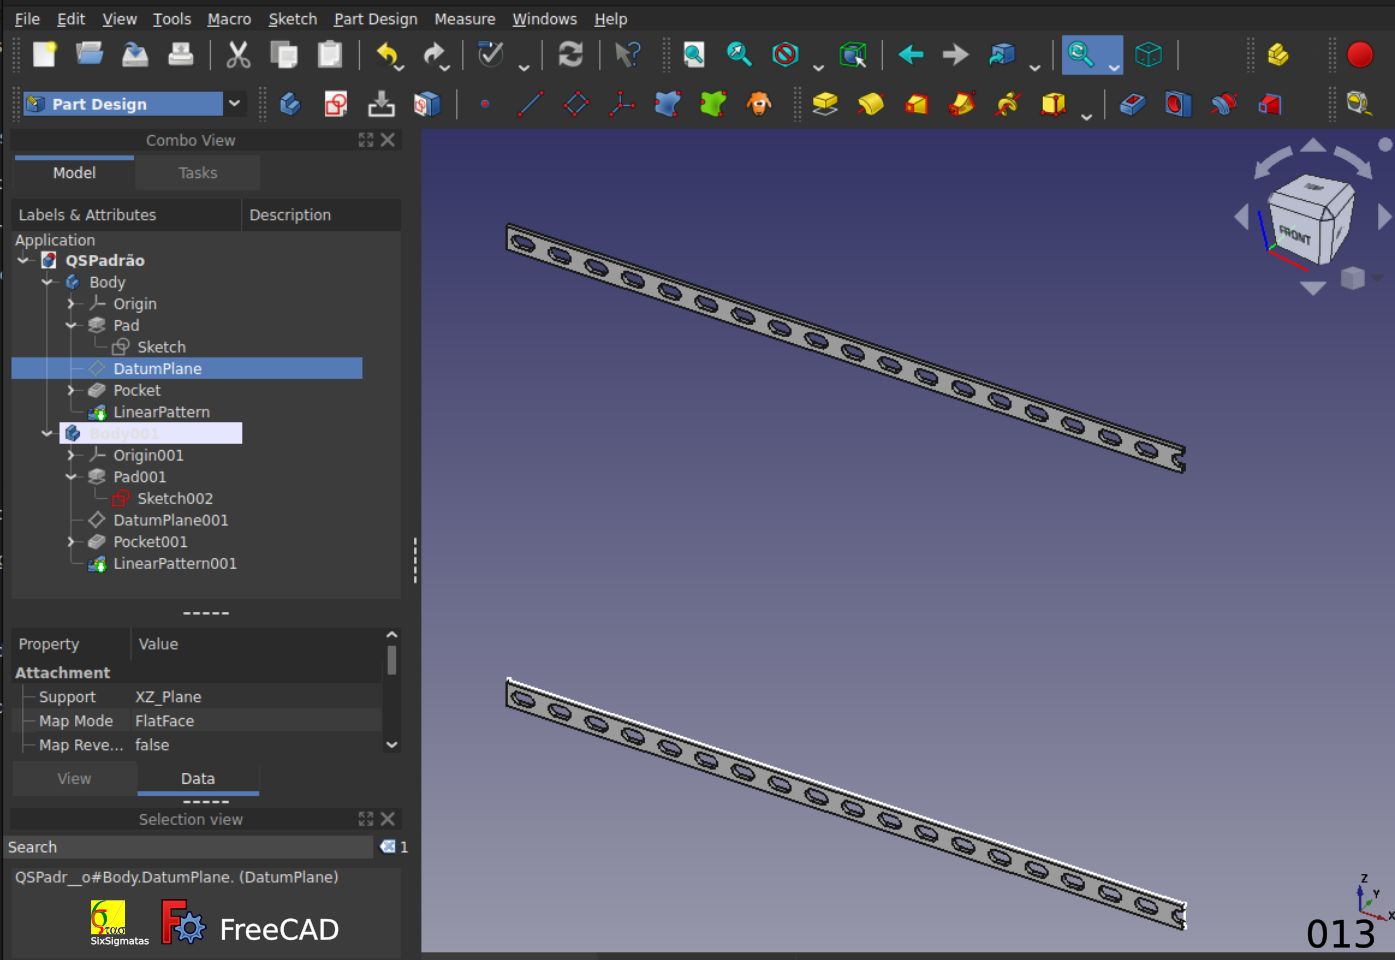The image size is (1395, 960).
Task: Click the red macro record button
Action: point(1360,55)
